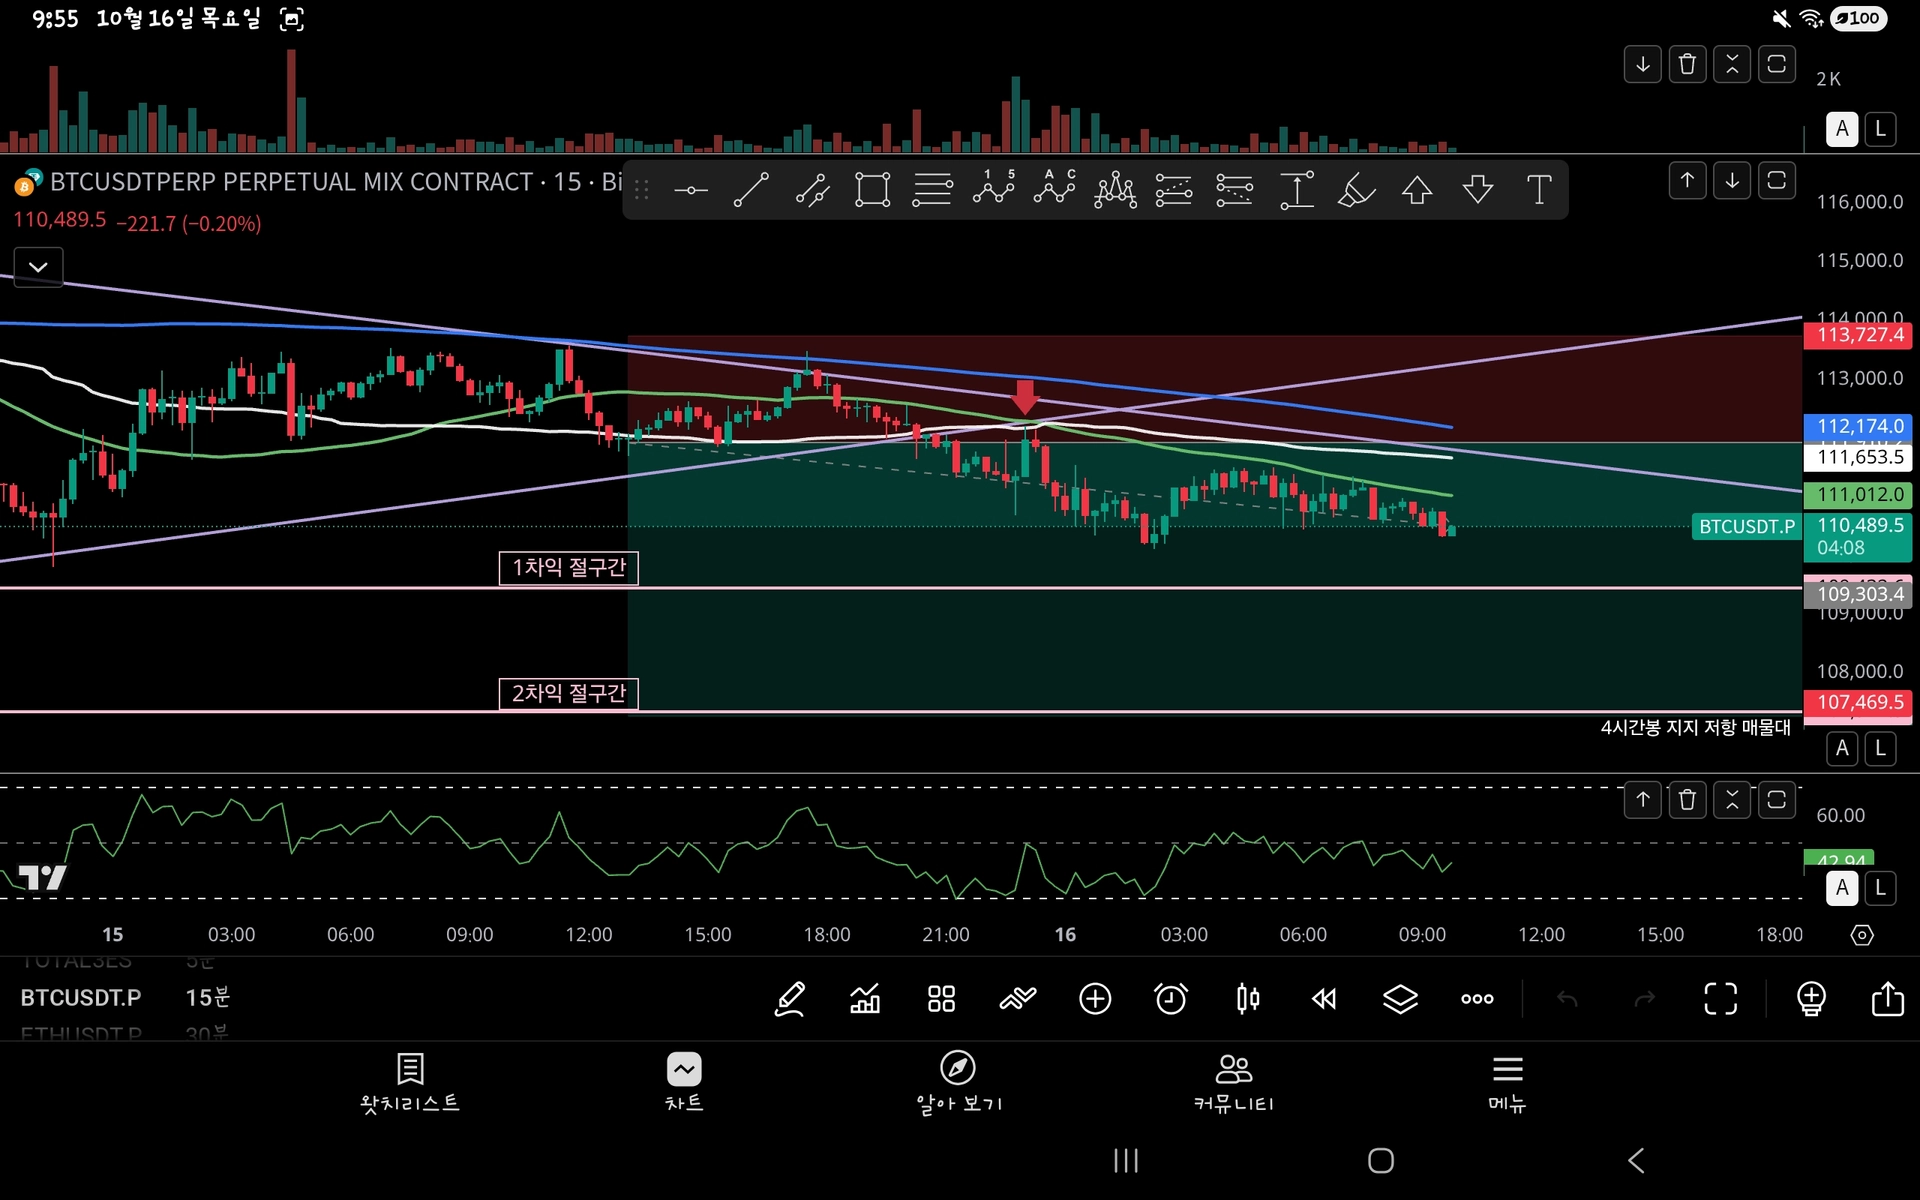Screen dimensions: 1920x1200
Task: Select the rectangle shape drawing tool
Action: (x=872, y=189)
